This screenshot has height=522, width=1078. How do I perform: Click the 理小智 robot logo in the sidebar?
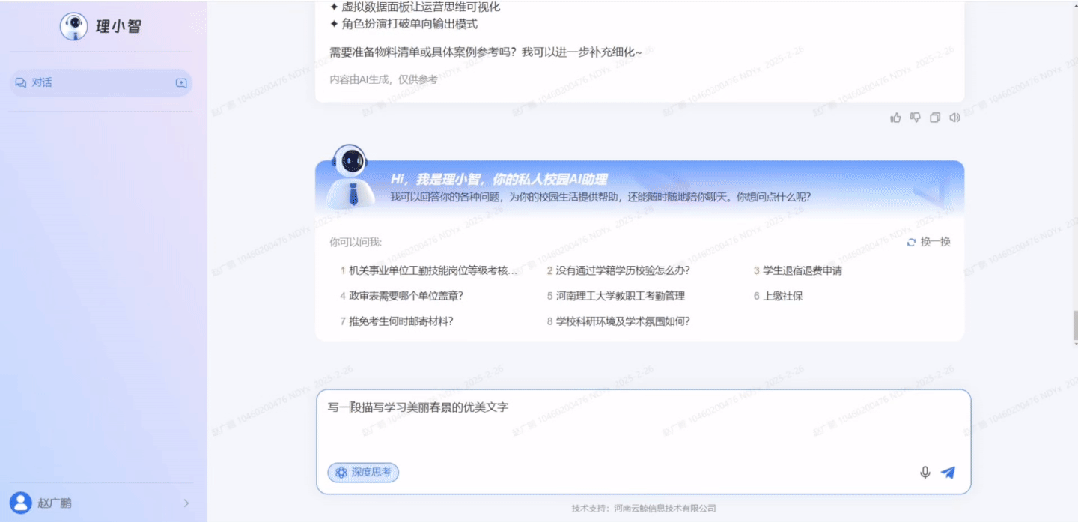74,27
